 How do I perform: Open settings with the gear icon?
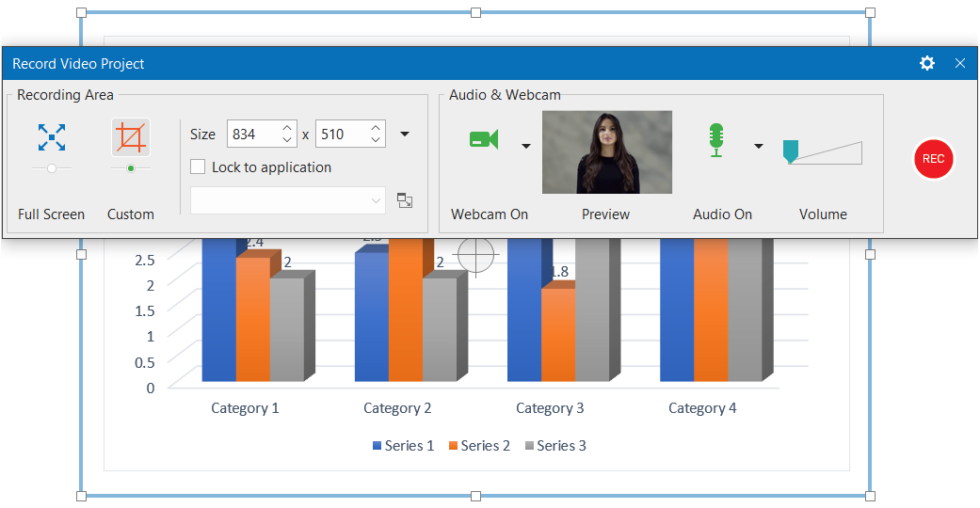pyautogui.click(x=927, y=63)
